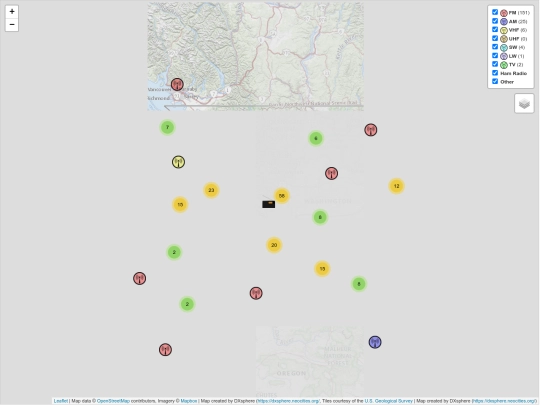Click the Other legend label
The image size is (540, 405).
507,82
